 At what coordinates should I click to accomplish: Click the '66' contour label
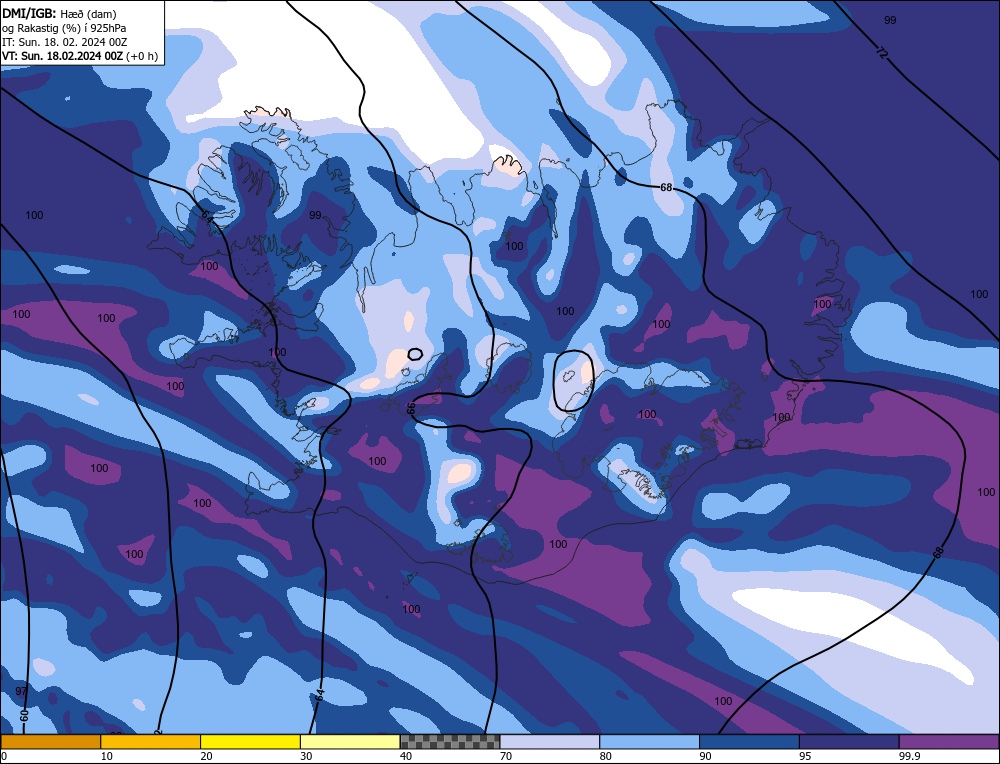411,408
